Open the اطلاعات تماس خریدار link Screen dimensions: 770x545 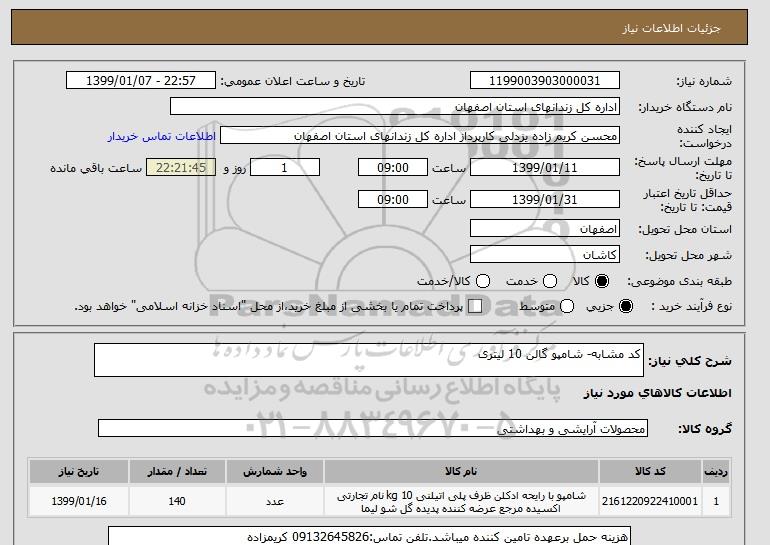pos(162,136)
